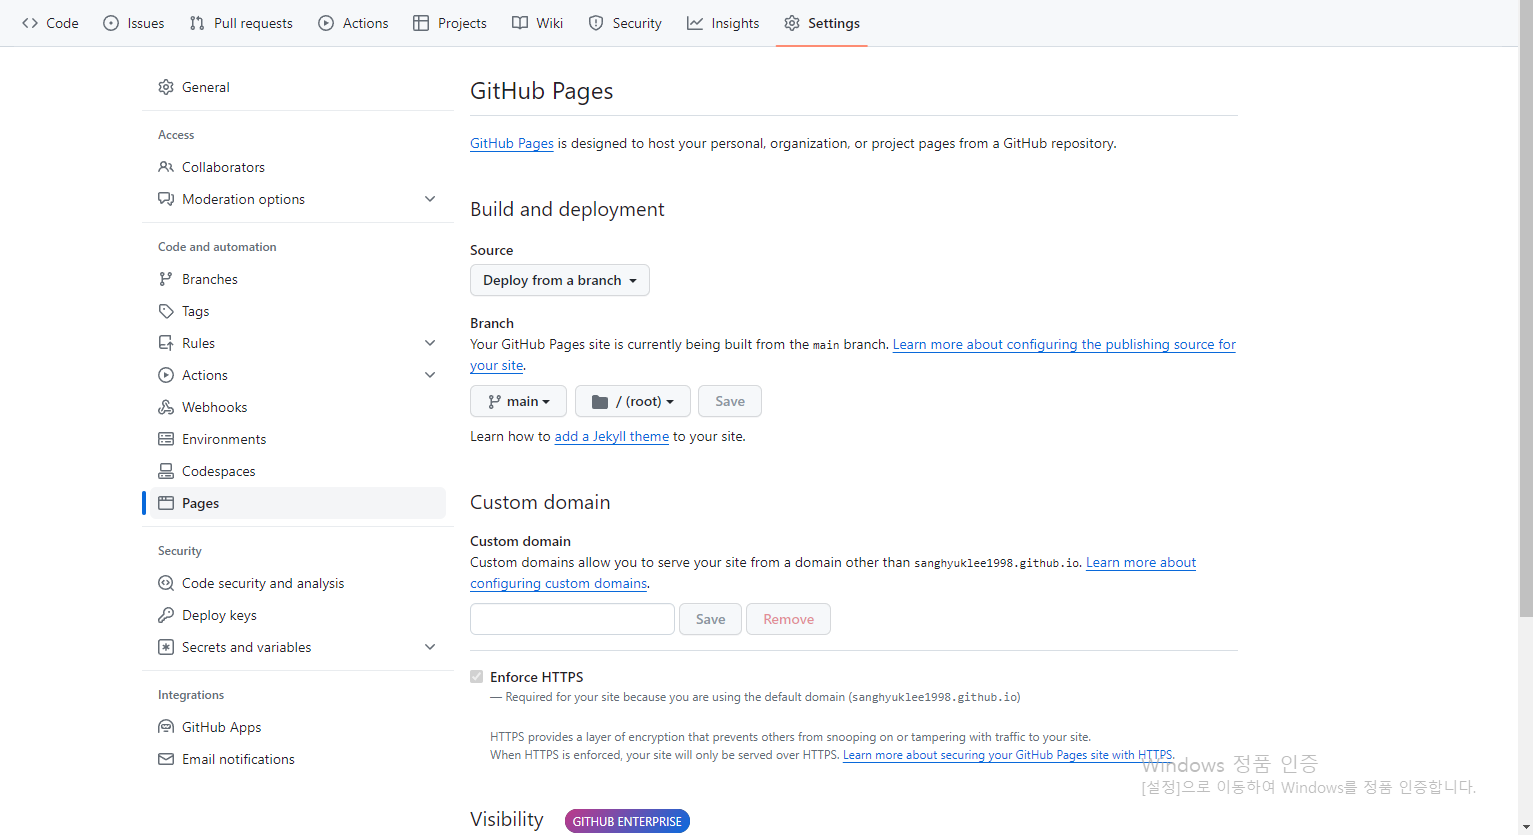Click the Moderation options comment icon
This screenshot has width=1533, height=835.
pyautogui.click(x=166, y=199)
